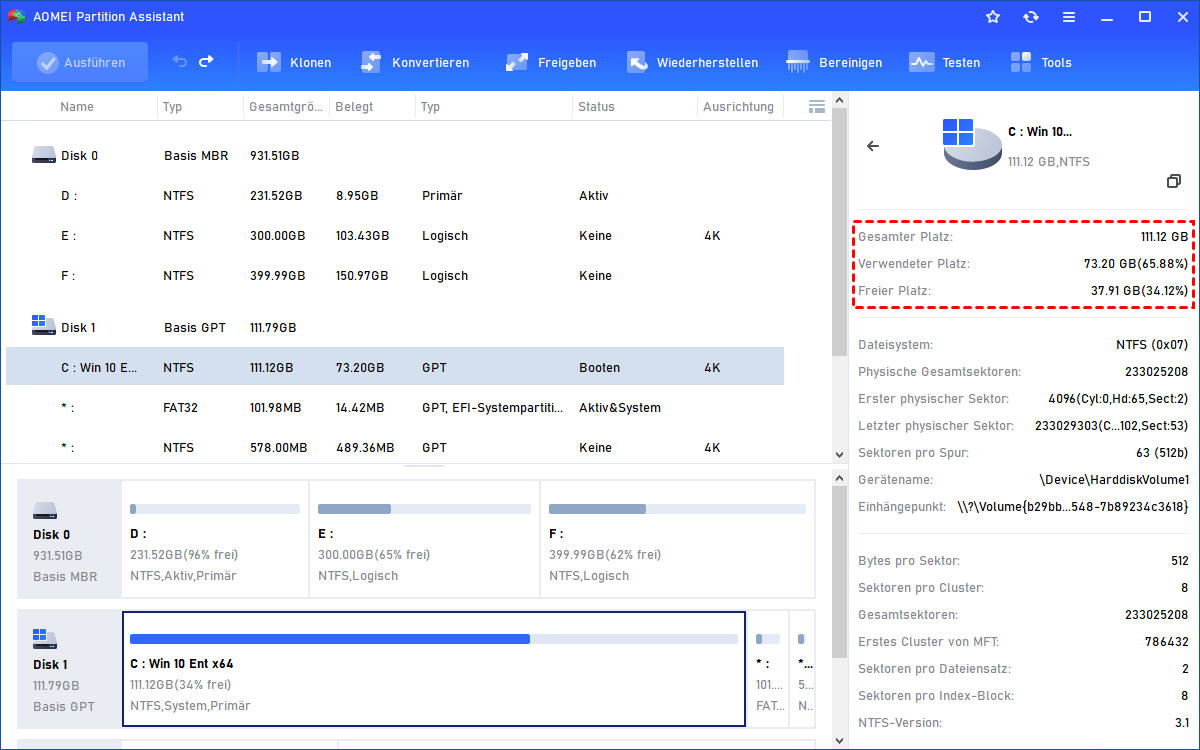This screenshot has width=1200, height=750.
Task: Select D: partition block in disk map
Action: click(215, 538)
